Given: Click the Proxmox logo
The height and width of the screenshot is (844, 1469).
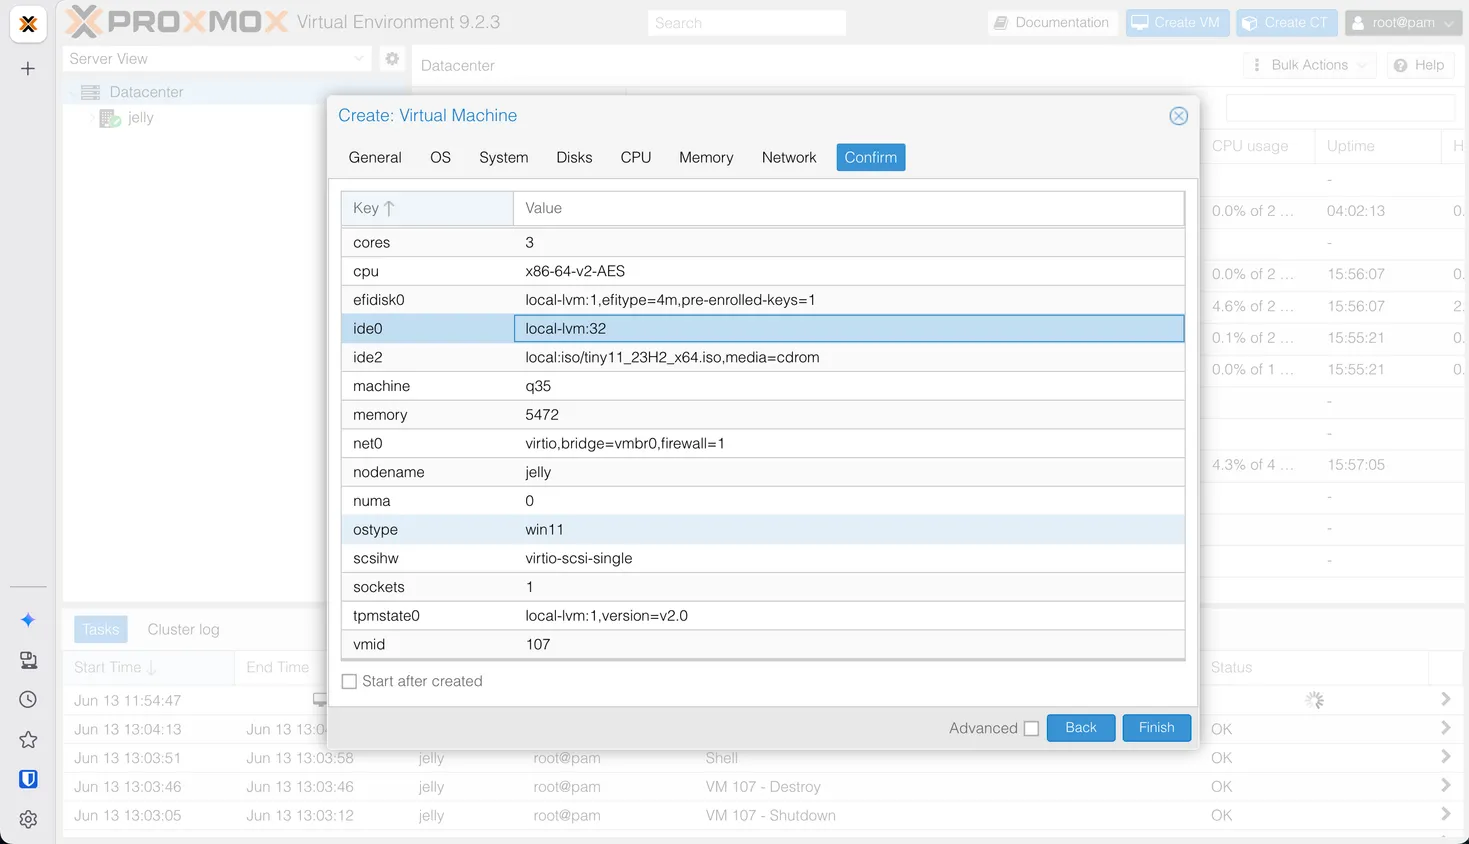Looking at the screenshot, I should tap(177, 21).
